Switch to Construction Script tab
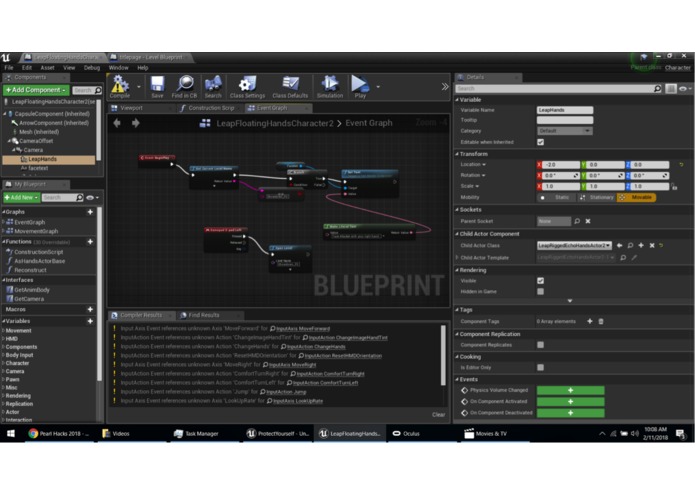695x494 pixels. pyautogui.click(x=211, y=108)
